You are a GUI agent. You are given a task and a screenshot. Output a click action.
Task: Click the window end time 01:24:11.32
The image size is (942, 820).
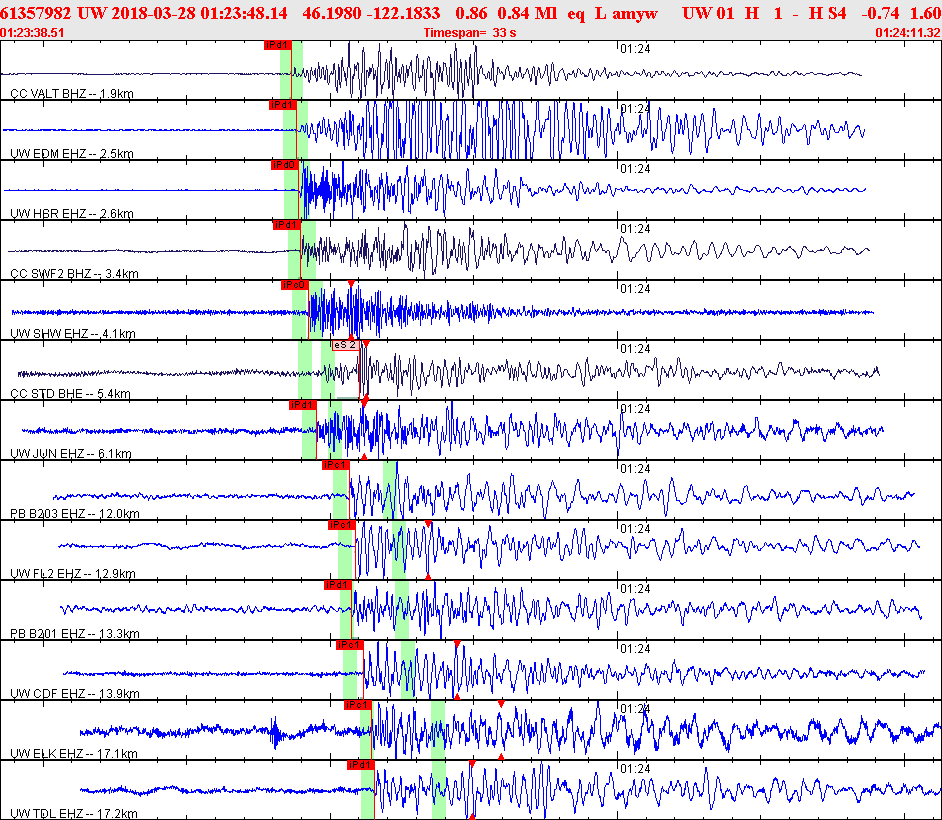point(908,33)
